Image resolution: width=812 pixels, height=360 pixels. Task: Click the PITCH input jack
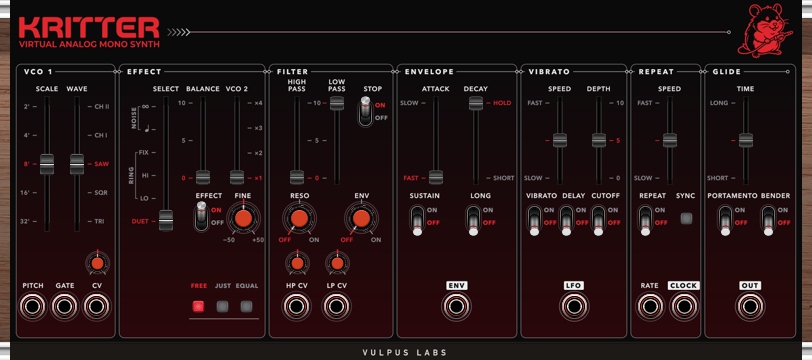point(33,307)
